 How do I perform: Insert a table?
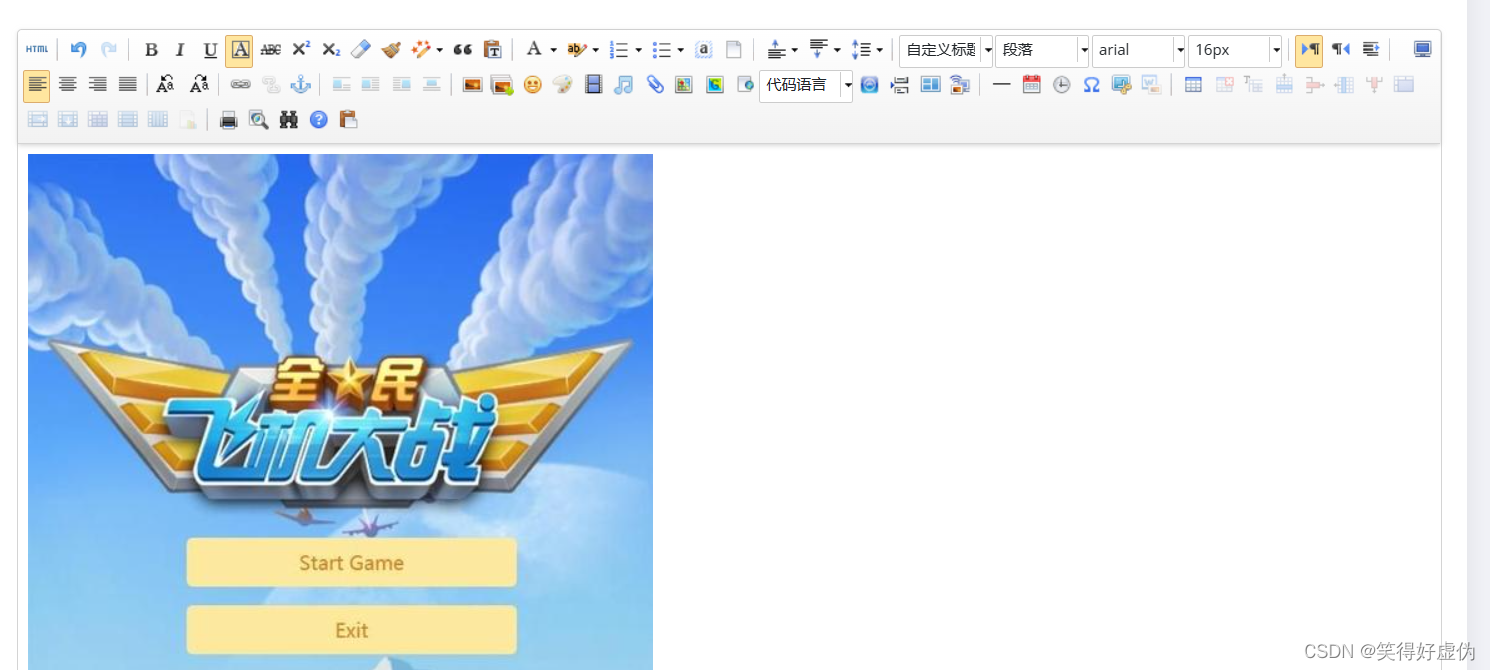pyautogui.click(x=1193, y=85)
